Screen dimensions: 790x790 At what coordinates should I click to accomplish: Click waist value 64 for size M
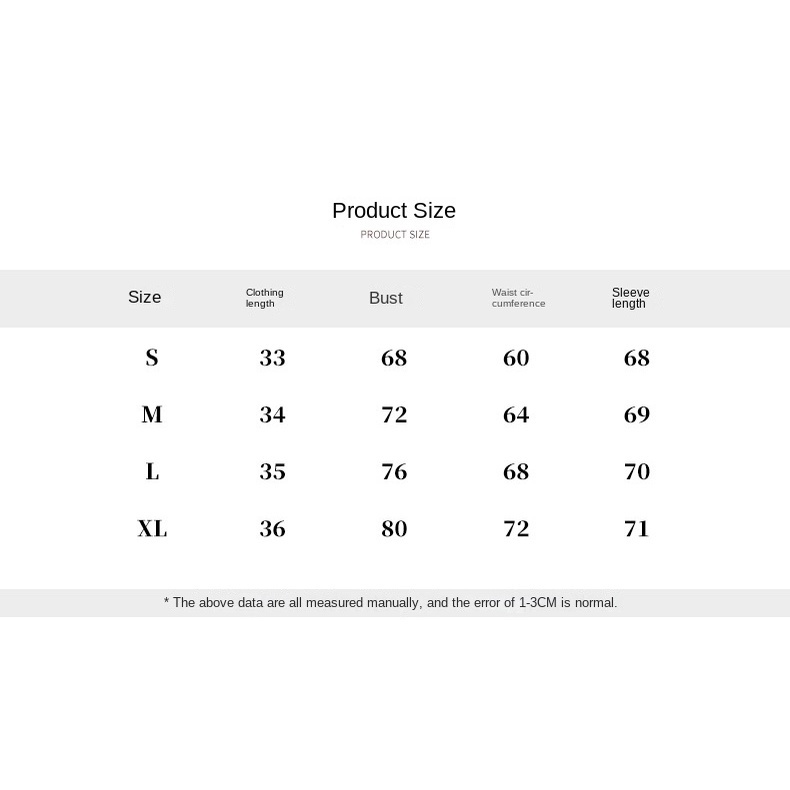click(516, 415)
